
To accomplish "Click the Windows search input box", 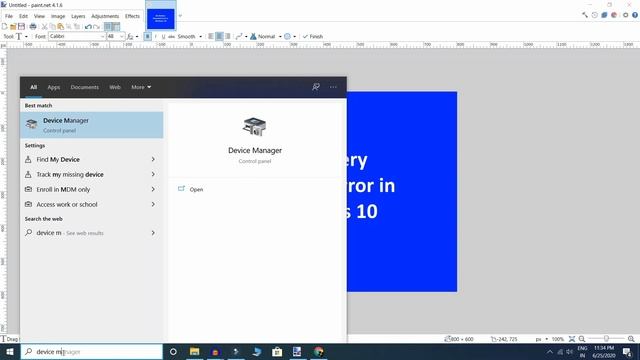I will pos(92,351).
